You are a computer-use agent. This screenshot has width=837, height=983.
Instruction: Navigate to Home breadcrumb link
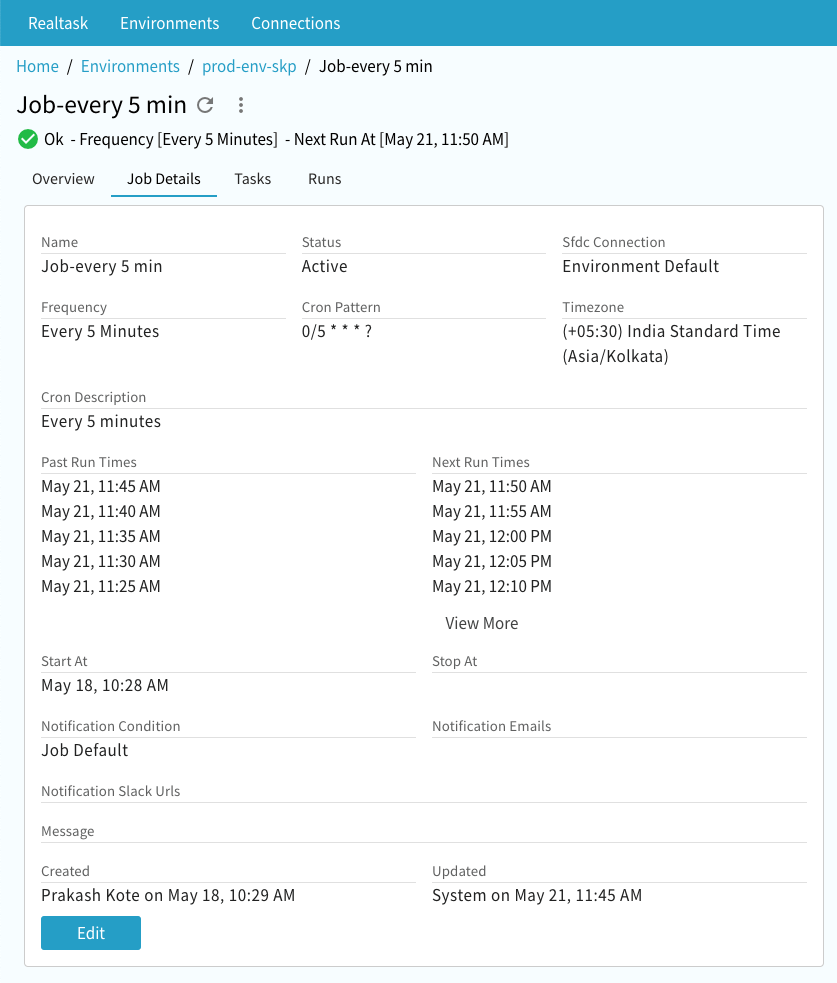pyautogui.click(x=37, y=66)
